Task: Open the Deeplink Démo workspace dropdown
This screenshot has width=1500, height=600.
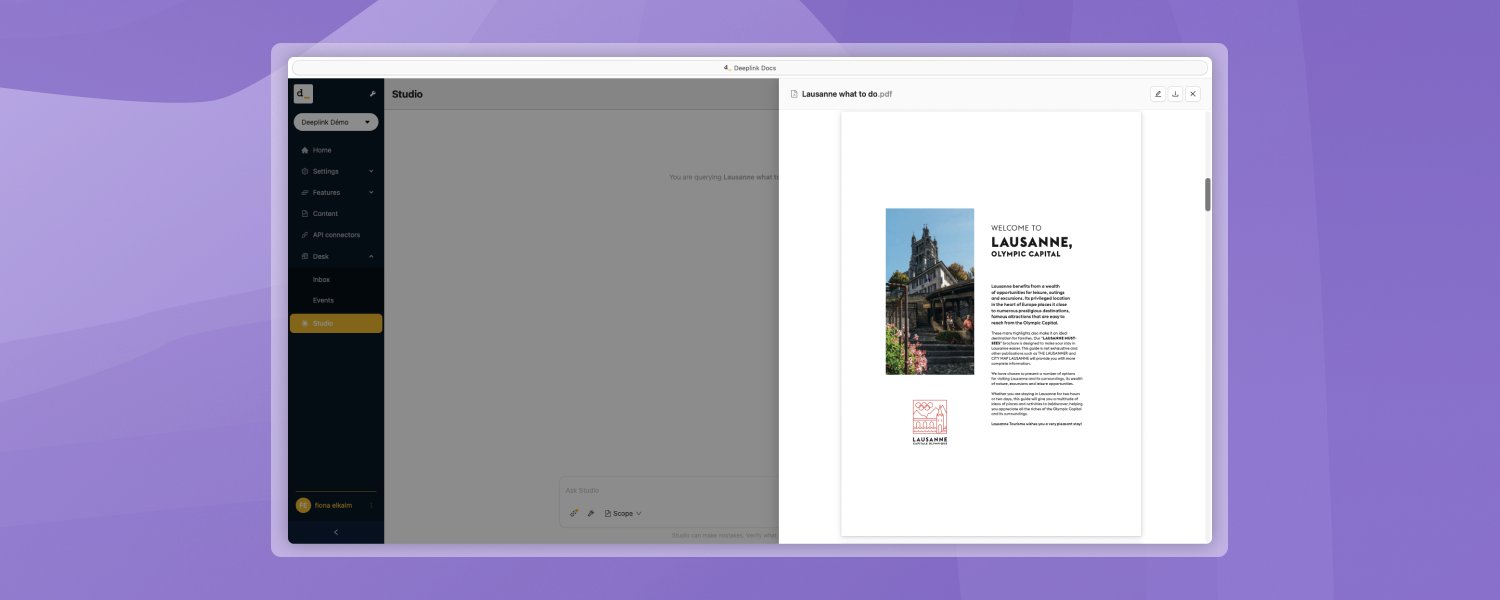Action: click(336, 122)
